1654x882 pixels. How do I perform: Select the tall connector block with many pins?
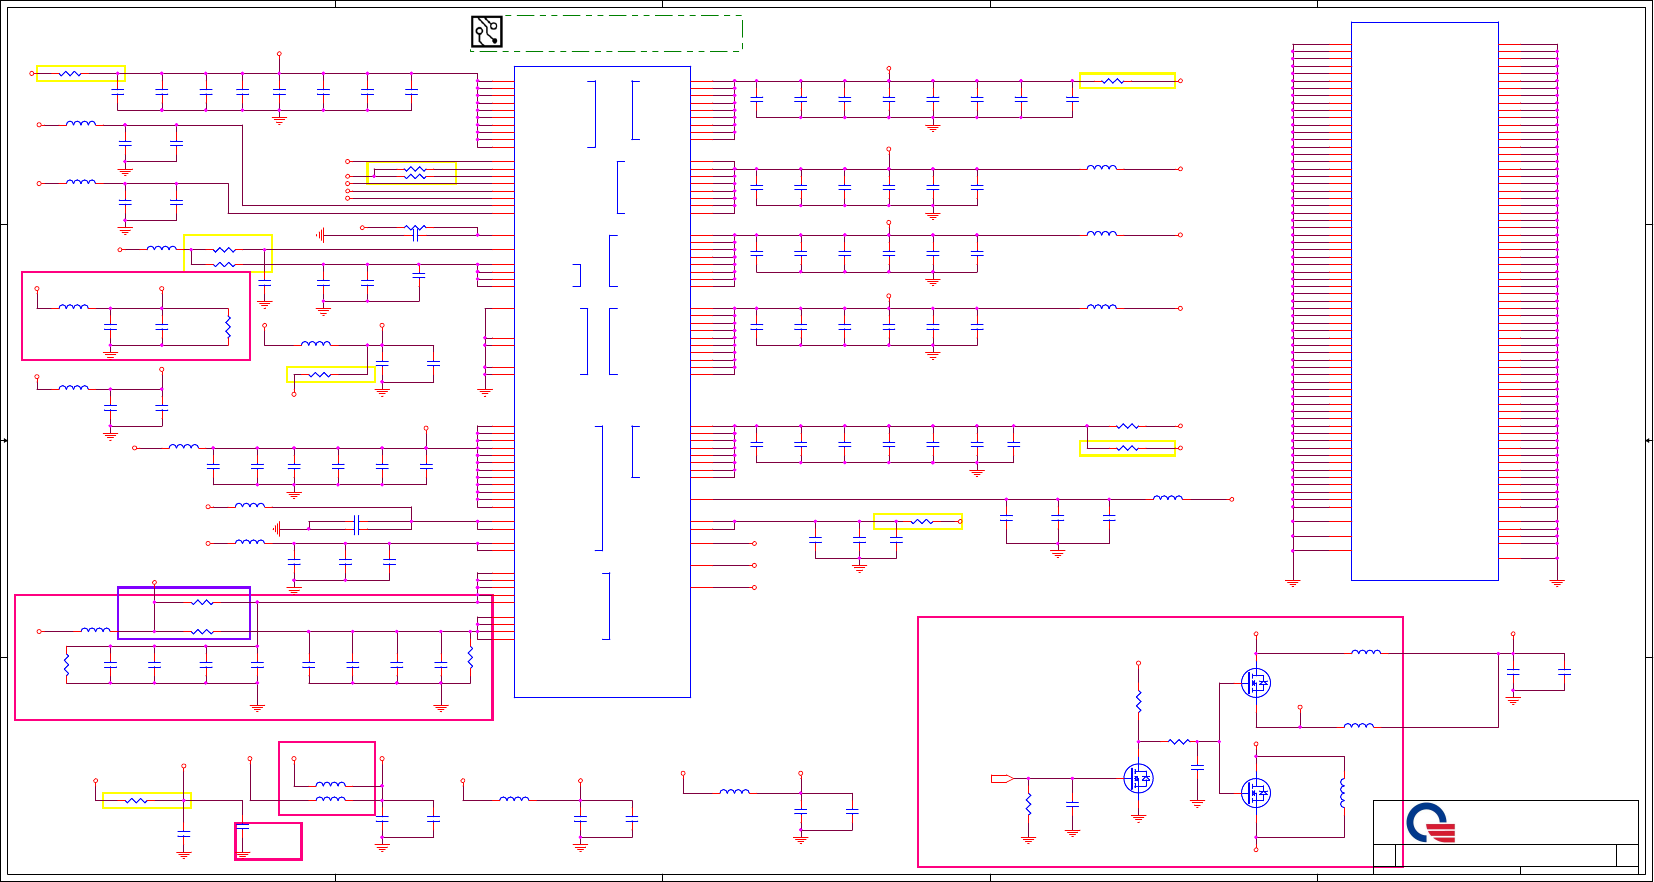tap(1425, 301)
